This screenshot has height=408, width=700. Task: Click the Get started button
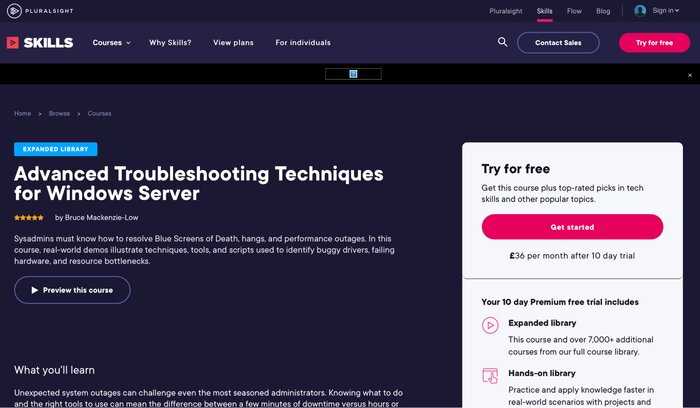572,227
